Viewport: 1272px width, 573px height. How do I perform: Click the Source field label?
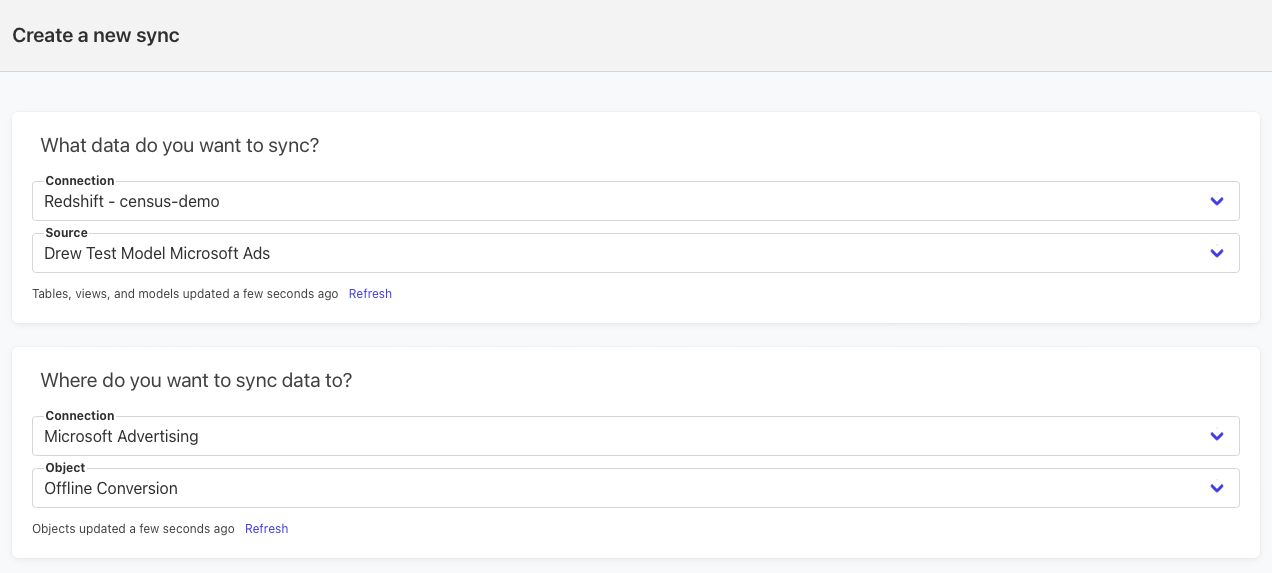[66, 233]
